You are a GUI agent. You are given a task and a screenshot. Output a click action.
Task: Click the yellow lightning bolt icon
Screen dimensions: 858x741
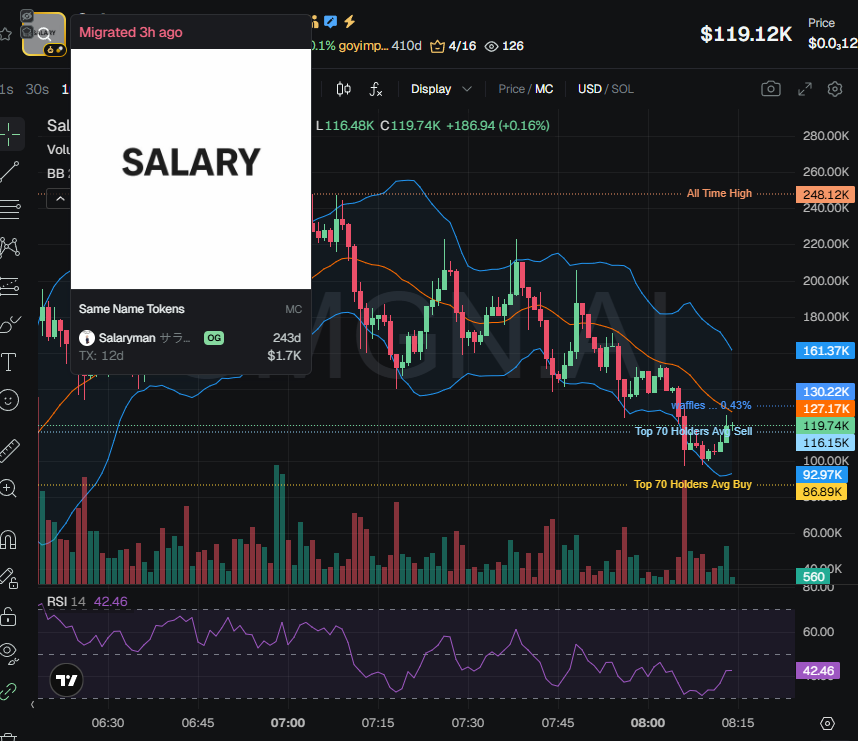[350, 21]
